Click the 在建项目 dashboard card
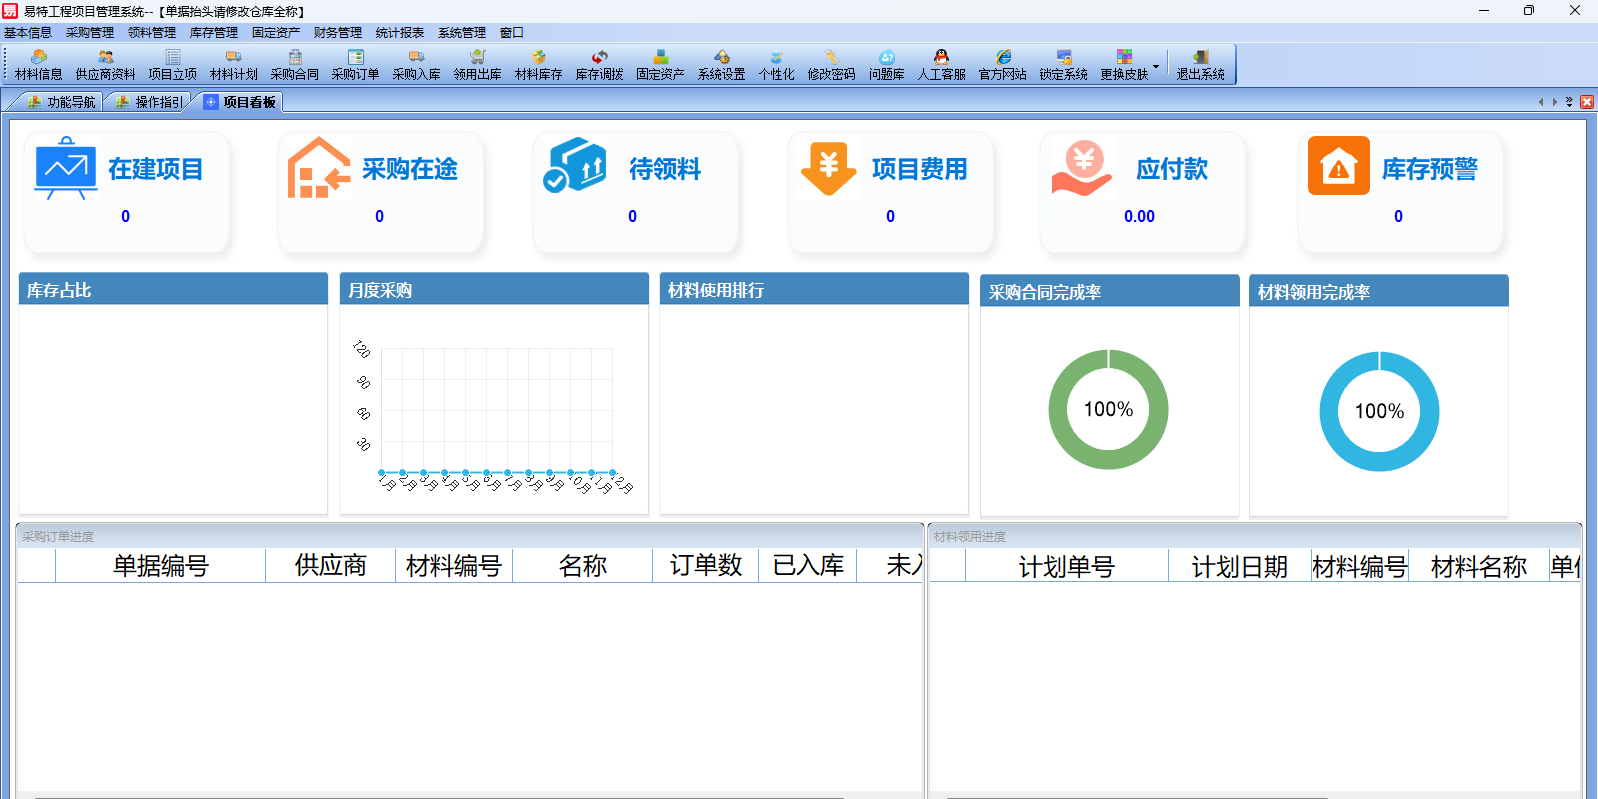This screenshot has height=799, width=1598. (x=127, y=191)
